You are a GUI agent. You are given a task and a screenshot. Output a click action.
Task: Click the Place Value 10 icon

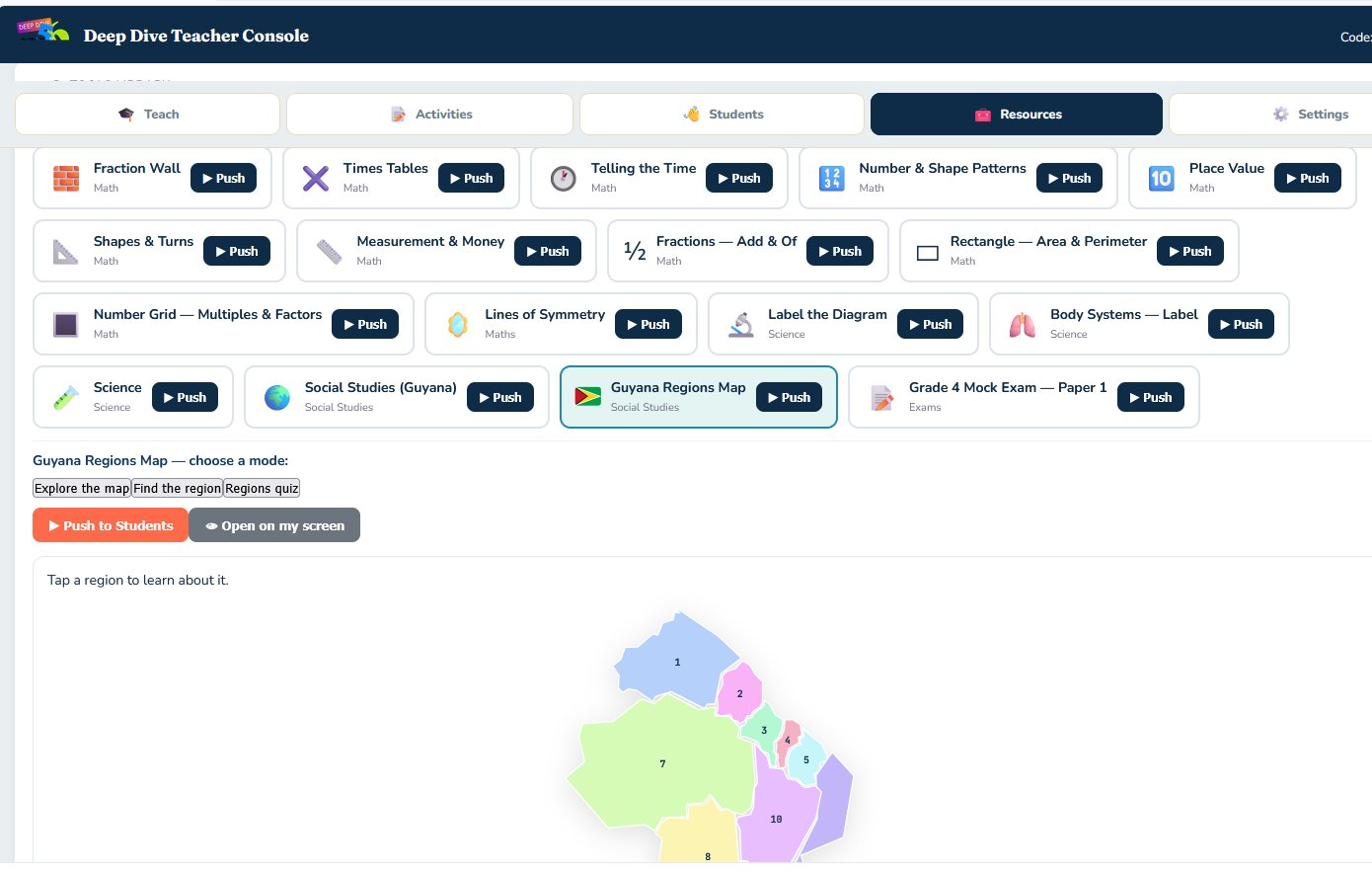(1161, 179)
